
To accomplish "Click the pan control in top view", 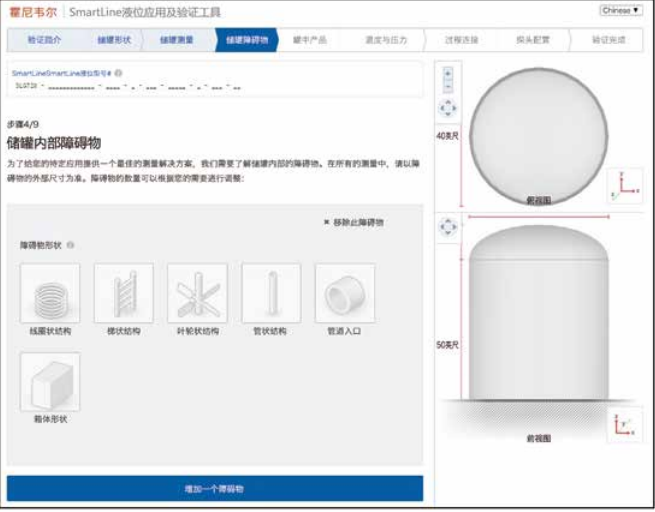I will coord(448,108).
